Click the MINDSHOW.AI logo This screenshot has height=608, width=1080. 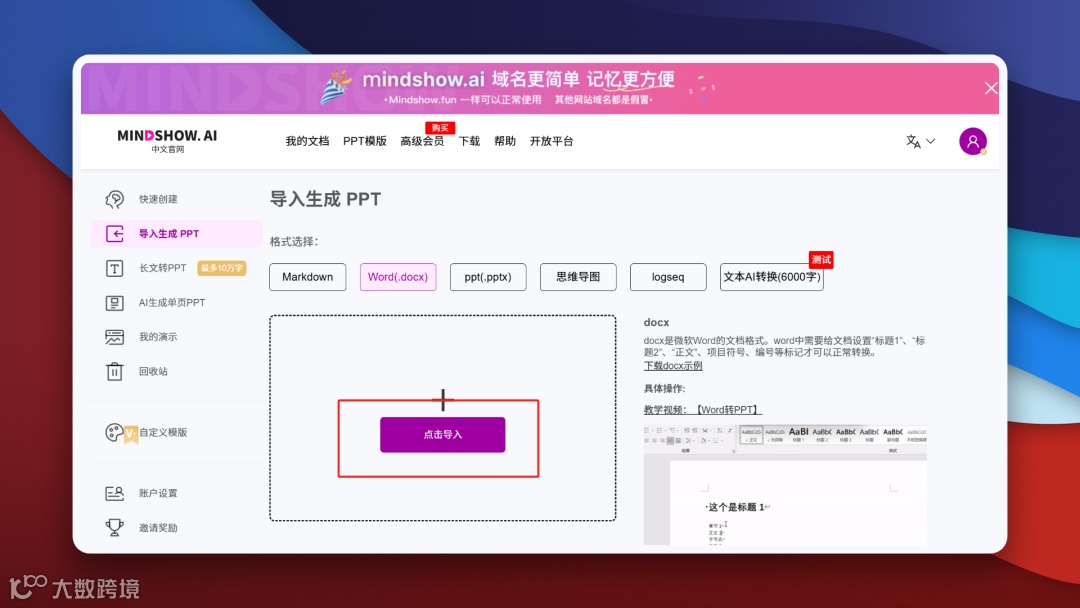tap(167, 140)
